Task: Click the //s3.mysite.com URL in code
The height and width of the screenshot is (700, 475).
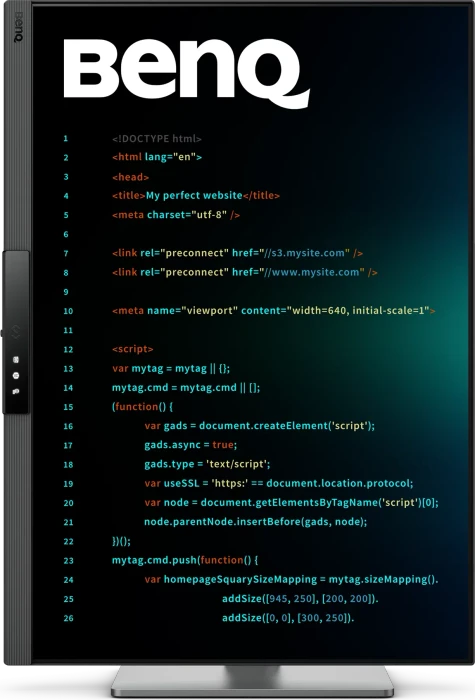Action: (x=307, y=253)
